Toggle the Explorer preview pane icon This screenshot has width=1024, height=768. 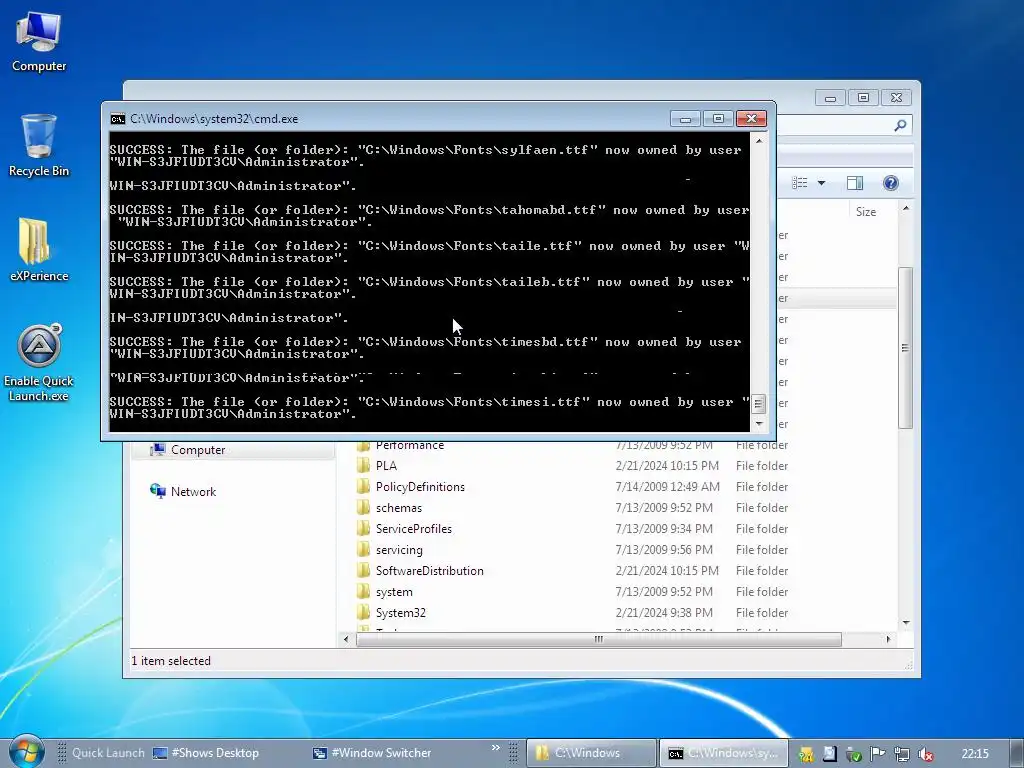(854, 183)
